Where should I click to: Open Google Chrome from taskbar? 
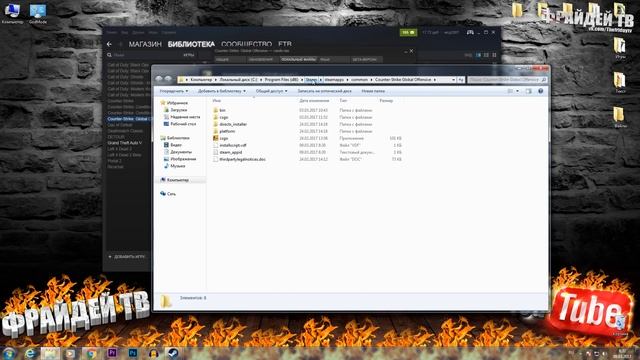pos(91,353)
